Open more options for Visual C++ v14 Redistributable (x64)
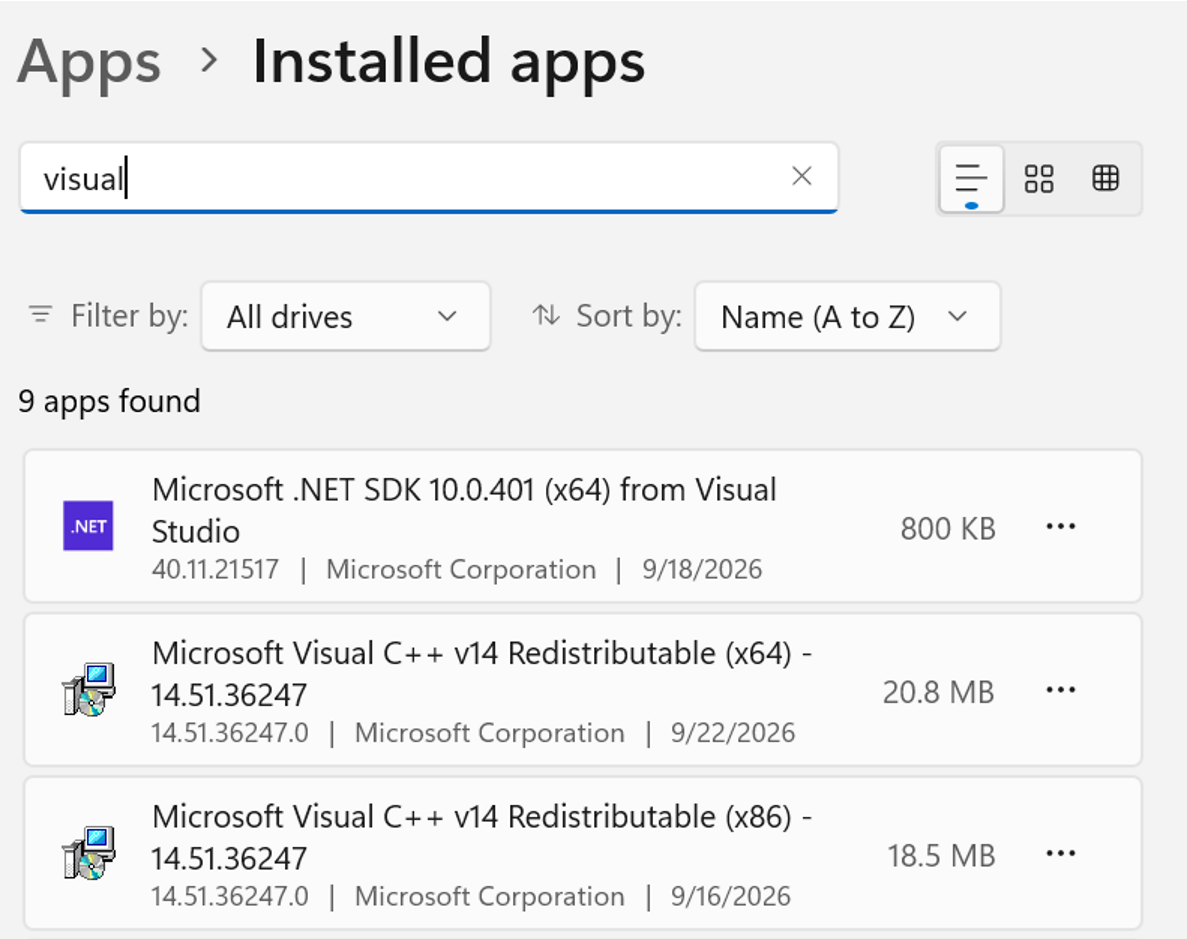The image size is (1187, 939). click(x=1061, y=690)
